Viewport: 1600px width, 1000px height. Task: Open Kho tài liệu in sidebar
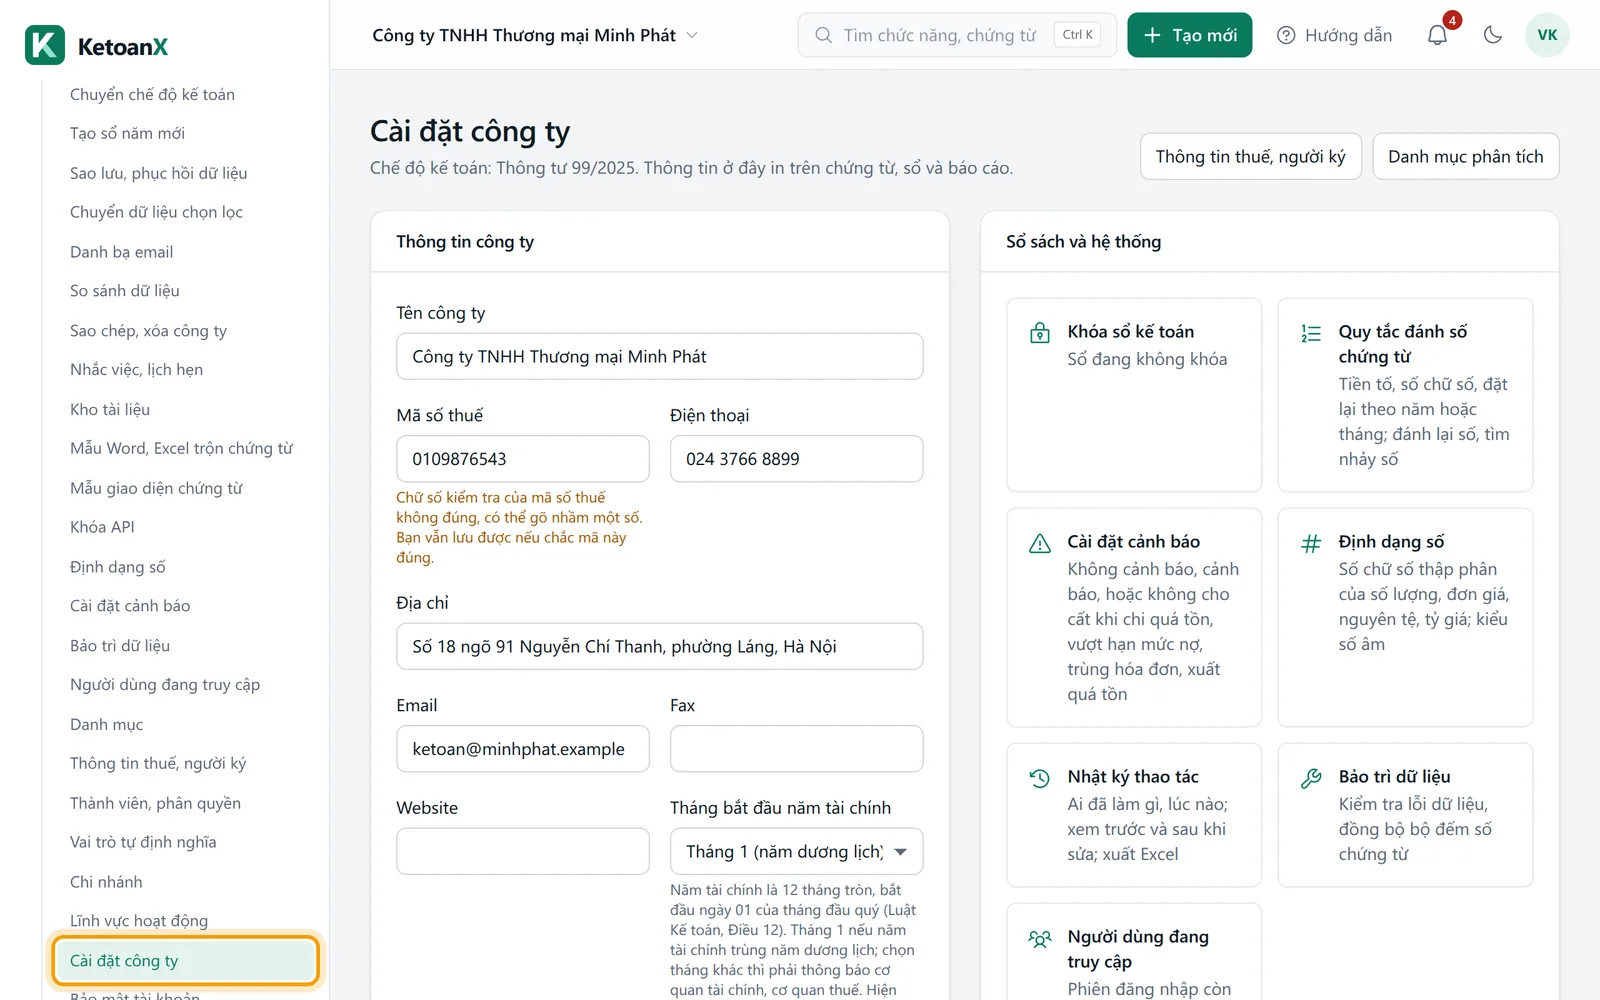(x=110, y=409)
